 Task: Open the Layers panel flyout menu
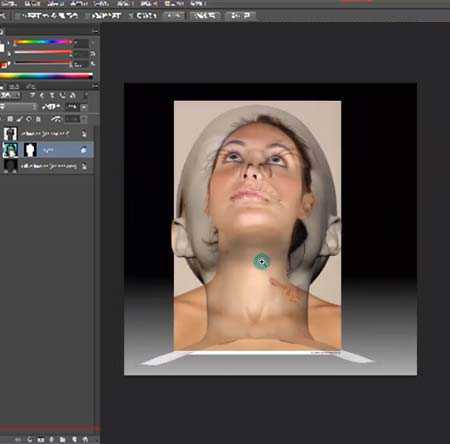point(96,86)
